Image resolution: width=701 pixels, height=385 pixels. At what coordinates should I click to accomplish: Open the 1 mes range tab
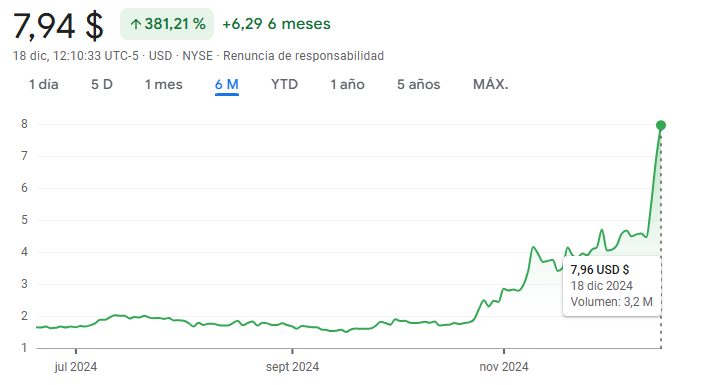[164, 85]
